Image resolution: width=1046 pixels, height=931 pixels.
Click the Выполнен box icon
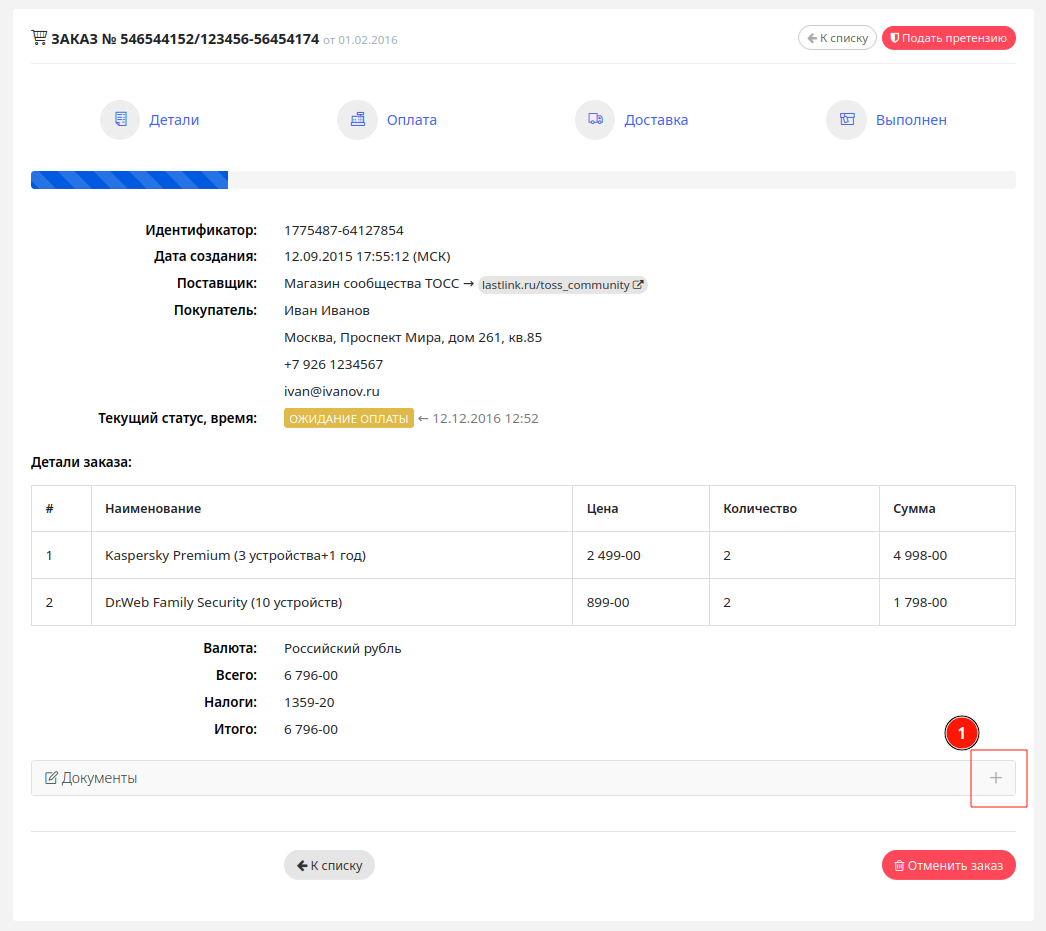[x=847, y=119]
